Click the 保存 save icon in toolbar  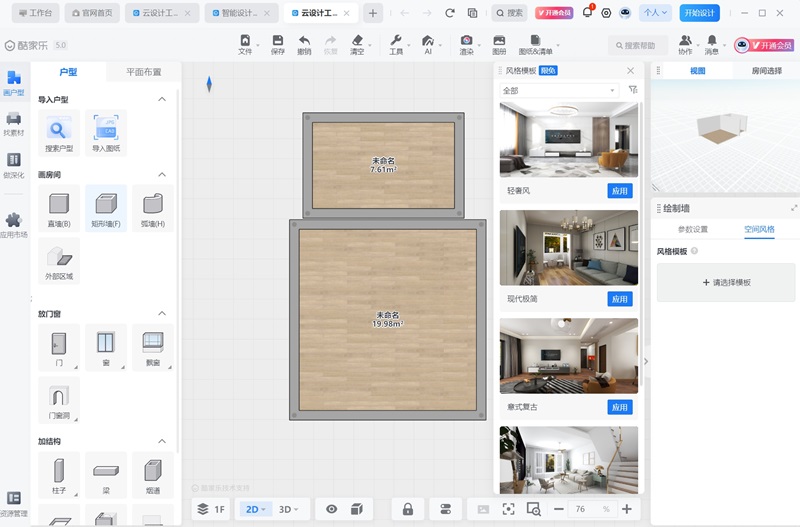pyautogui.click(x=277, y=45)
